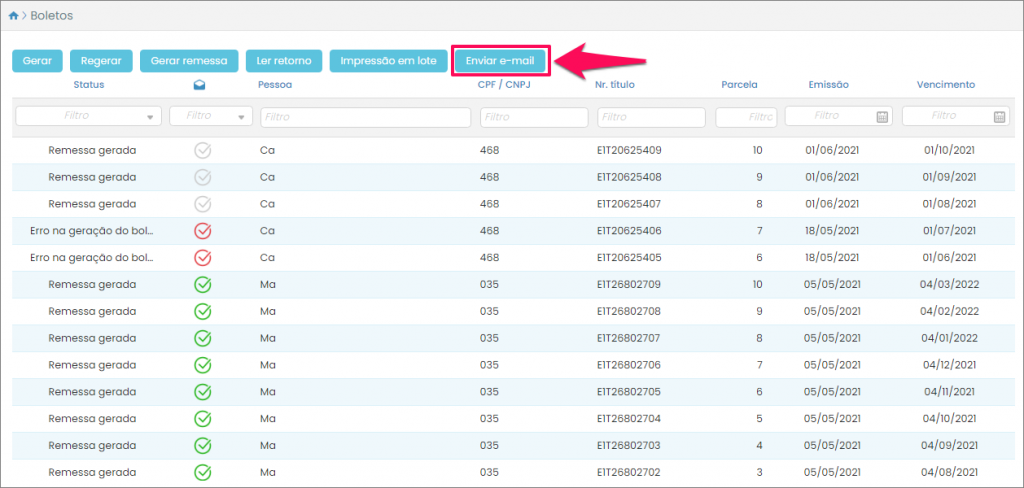Click the envelope icon column header
Image resolution: width=1024 pixels, height=488 pixels.
(200, 85)
